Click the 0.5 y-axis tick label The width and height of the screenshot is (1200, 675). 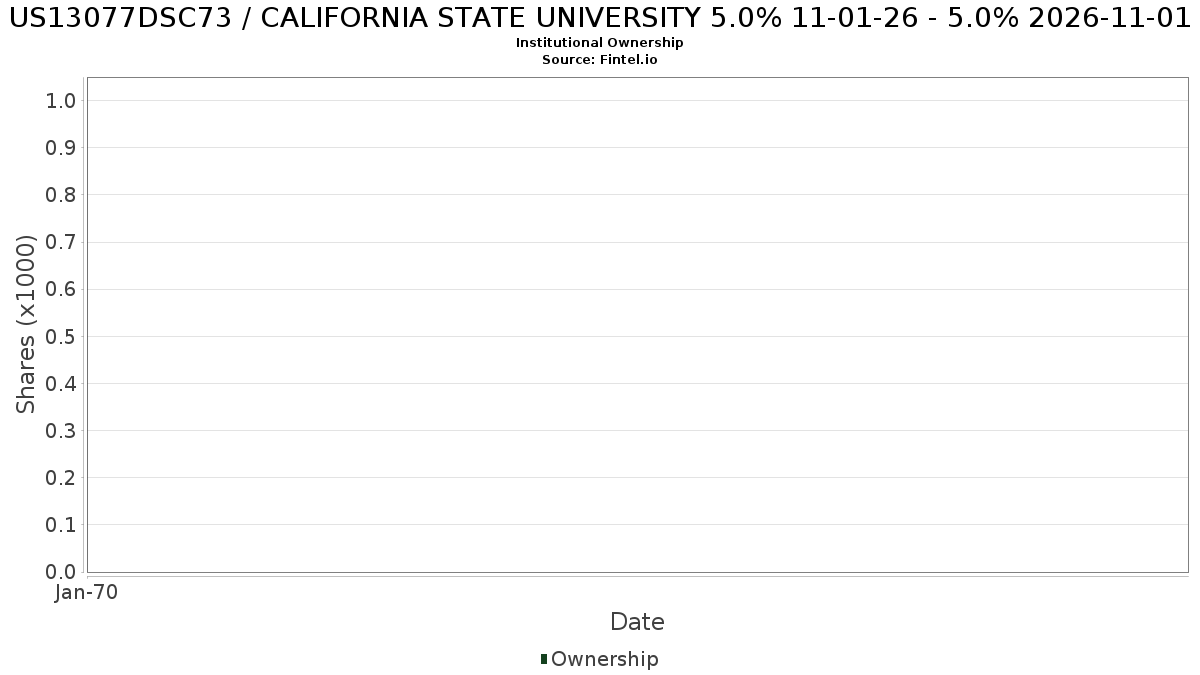[x=61, y=336]
